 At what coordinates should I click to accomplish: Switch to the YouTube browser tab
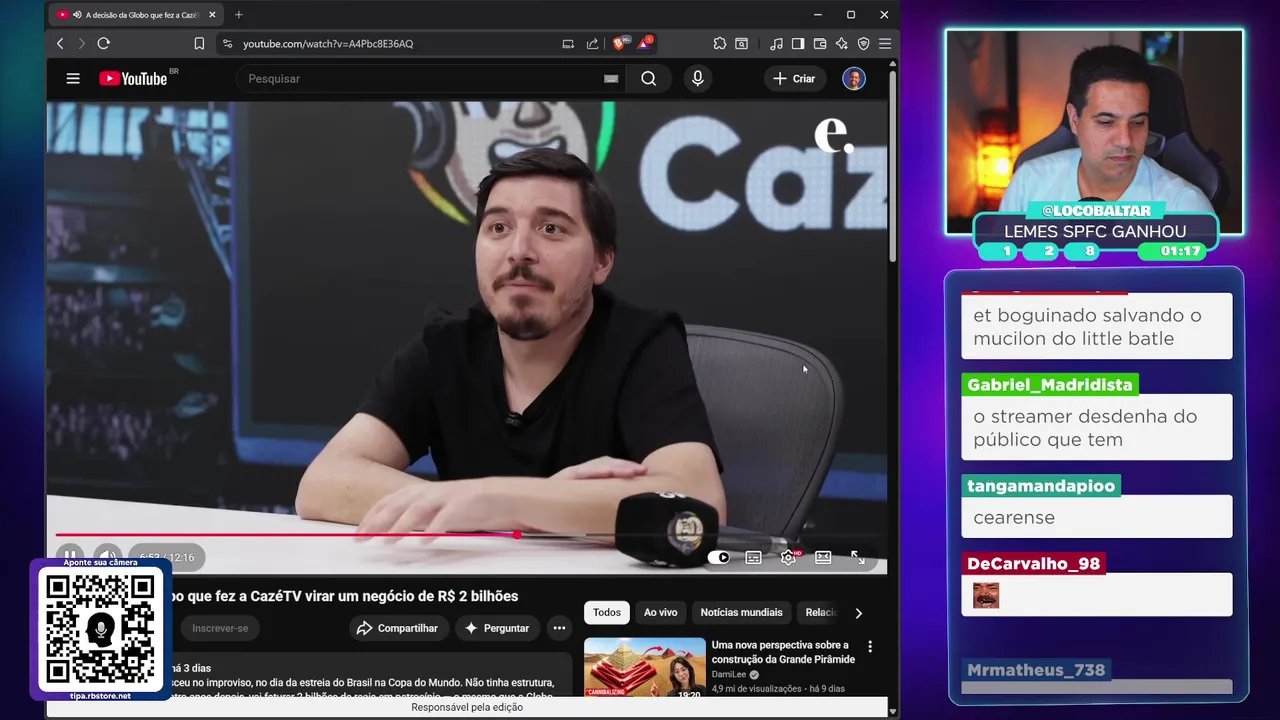point(135,15)
